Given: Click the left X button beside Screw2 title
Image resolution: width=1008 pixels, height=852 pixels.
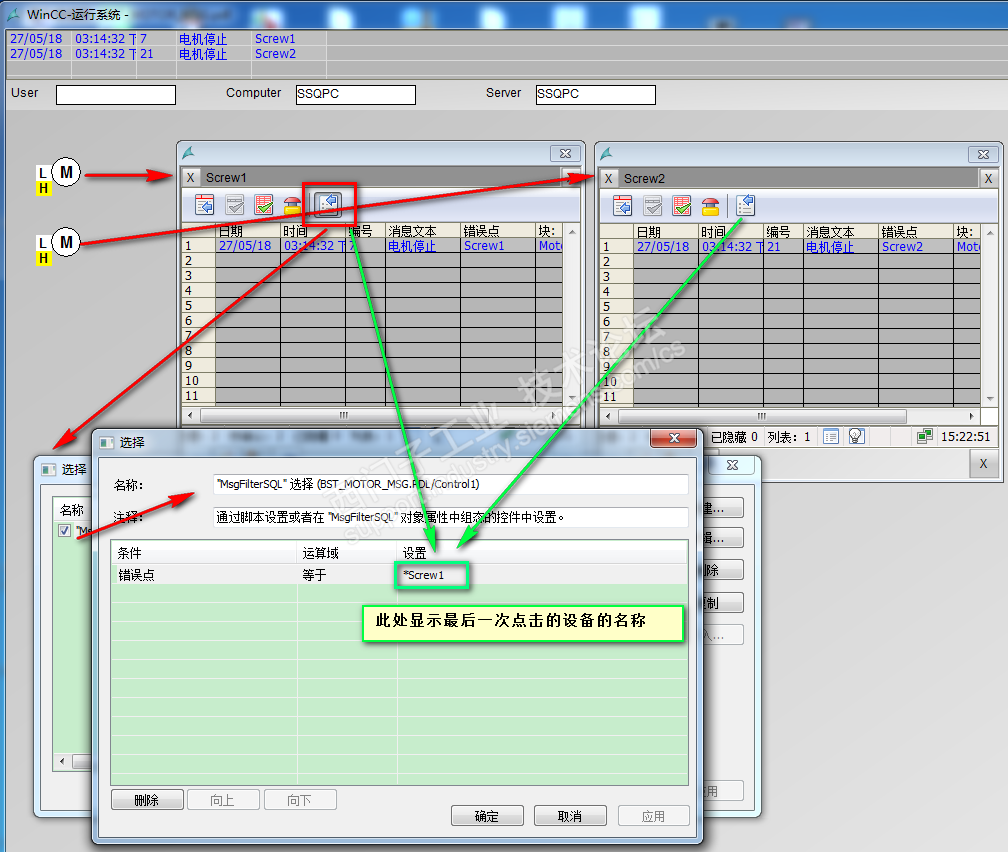Looking at the screenshot, I should click(x=608, y=178).
